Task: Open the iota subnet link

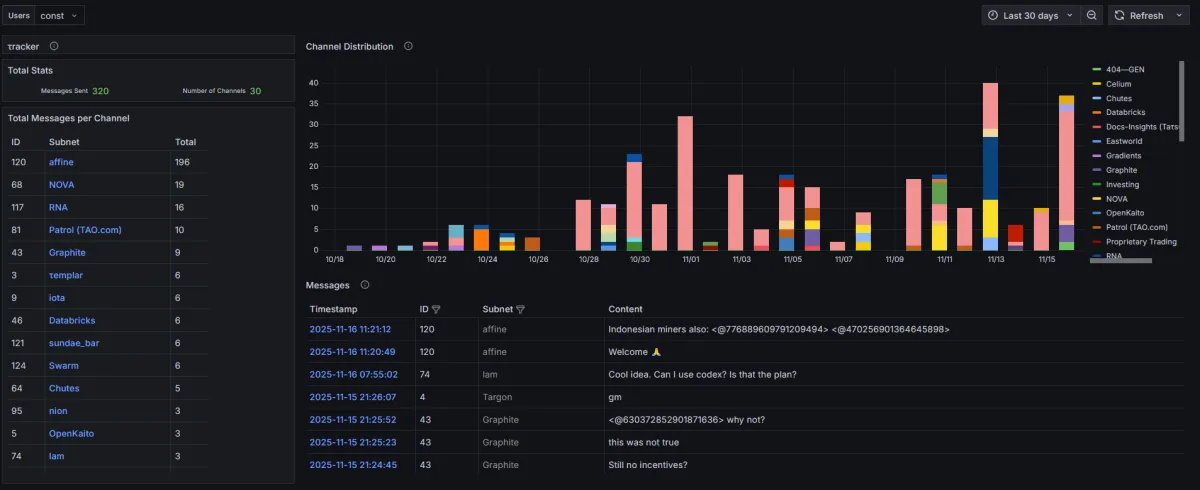Action: [x=57, y=298]
